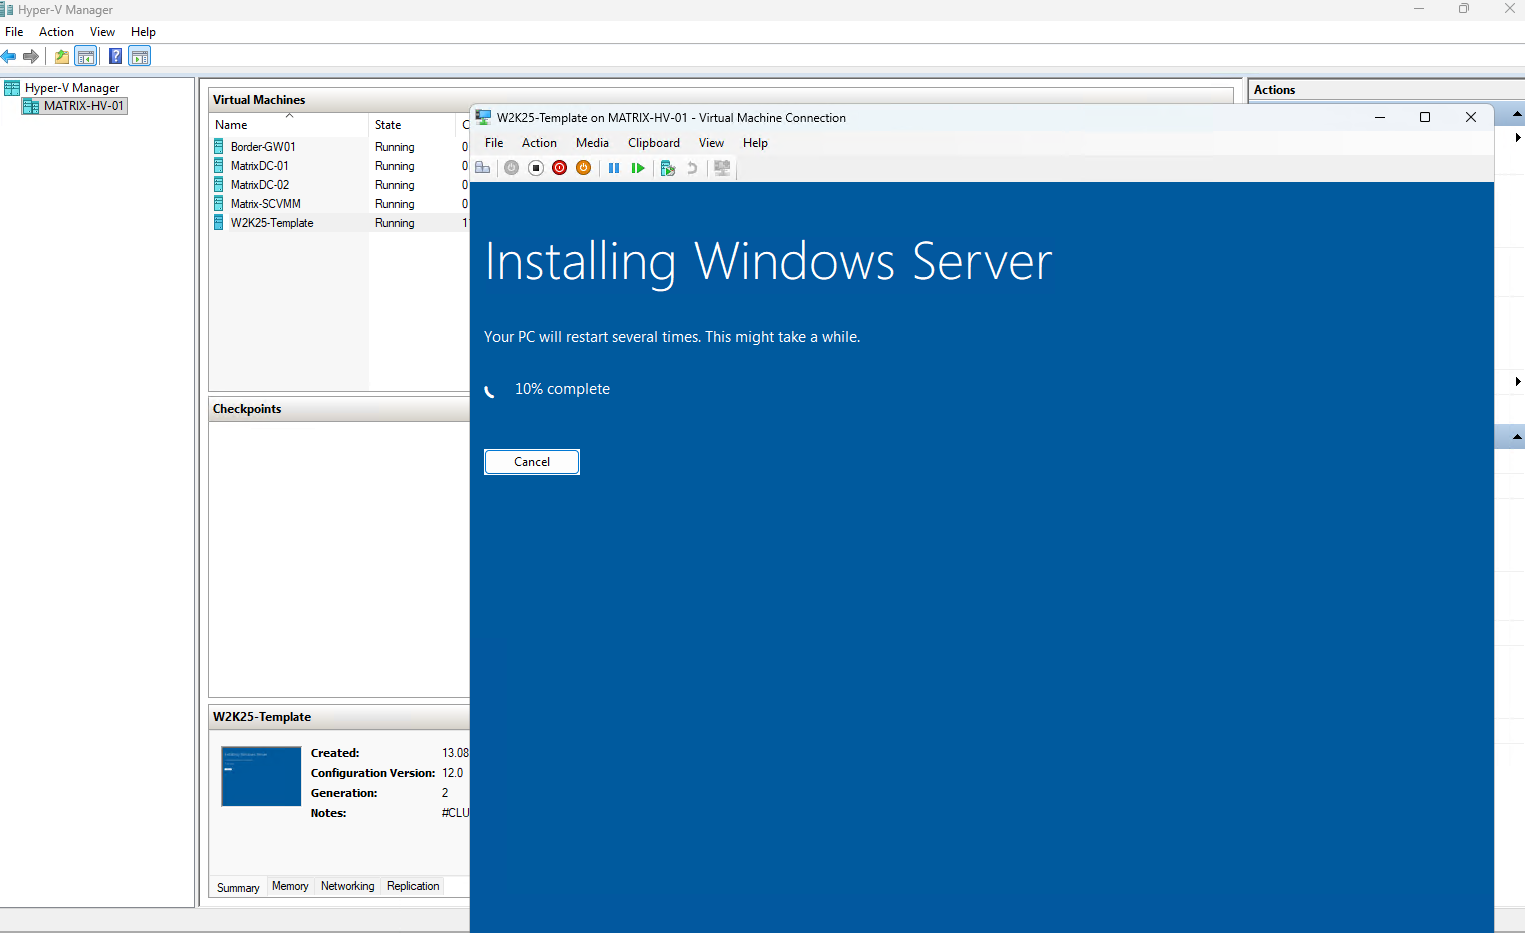The height and width of the screenshot is (933, 1525).
Task: Click the W2K25-Template VM icon
Action: click(219, 223)
